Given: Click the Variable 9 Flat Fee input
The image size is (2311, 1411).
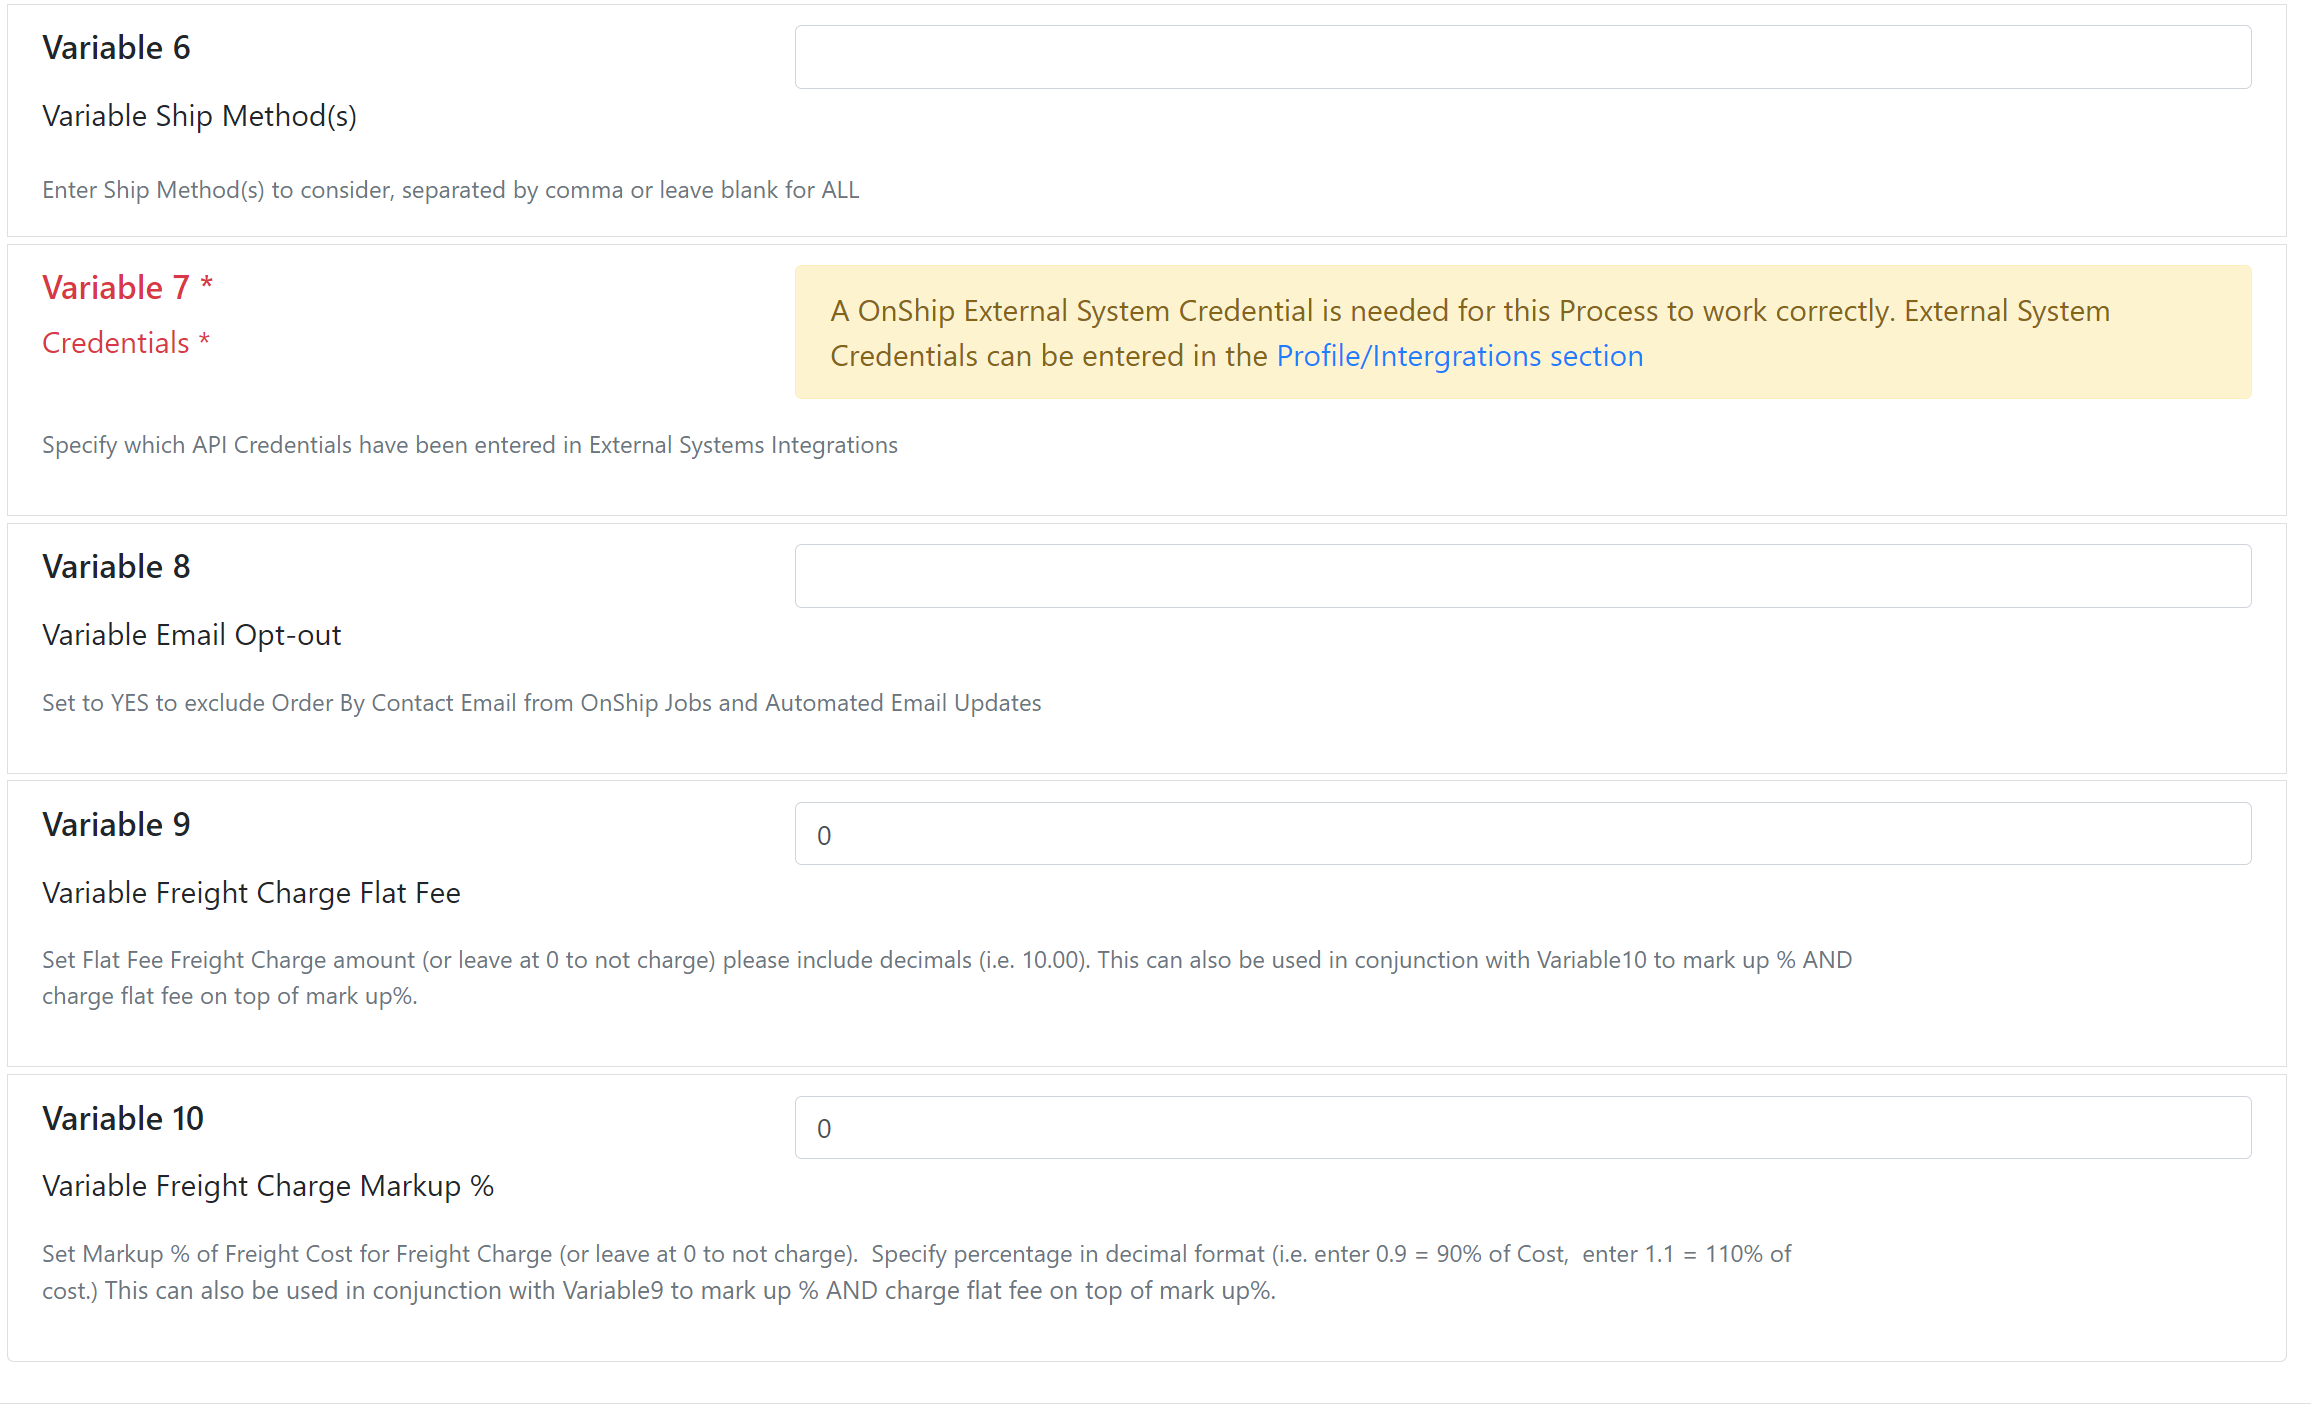Looking at the screenshot, I should click(x=1522, y=834).
